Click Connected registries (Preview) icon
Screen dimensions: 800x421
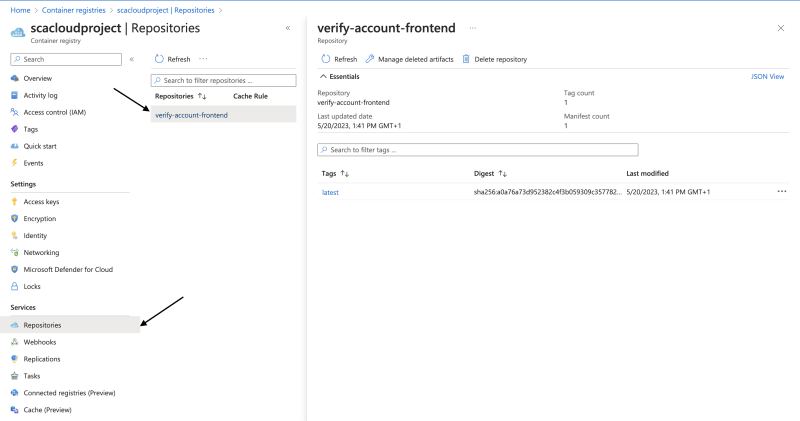[14, 392]
